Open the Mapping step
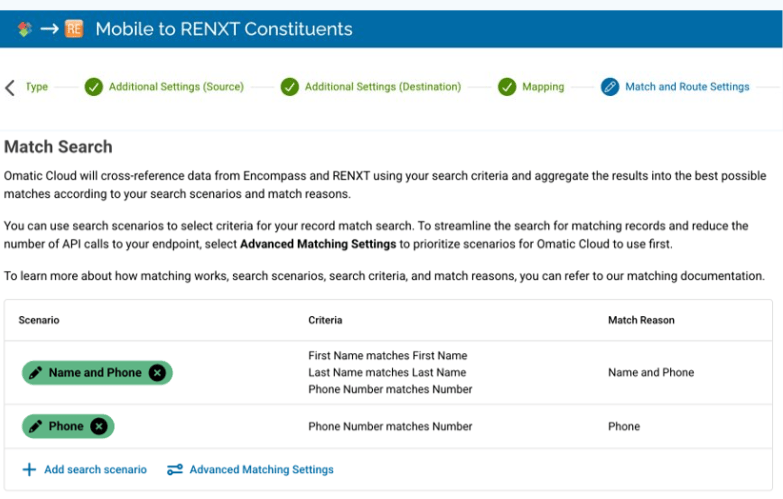Viewport: 783px width, 499px height. tap(543, 87)
